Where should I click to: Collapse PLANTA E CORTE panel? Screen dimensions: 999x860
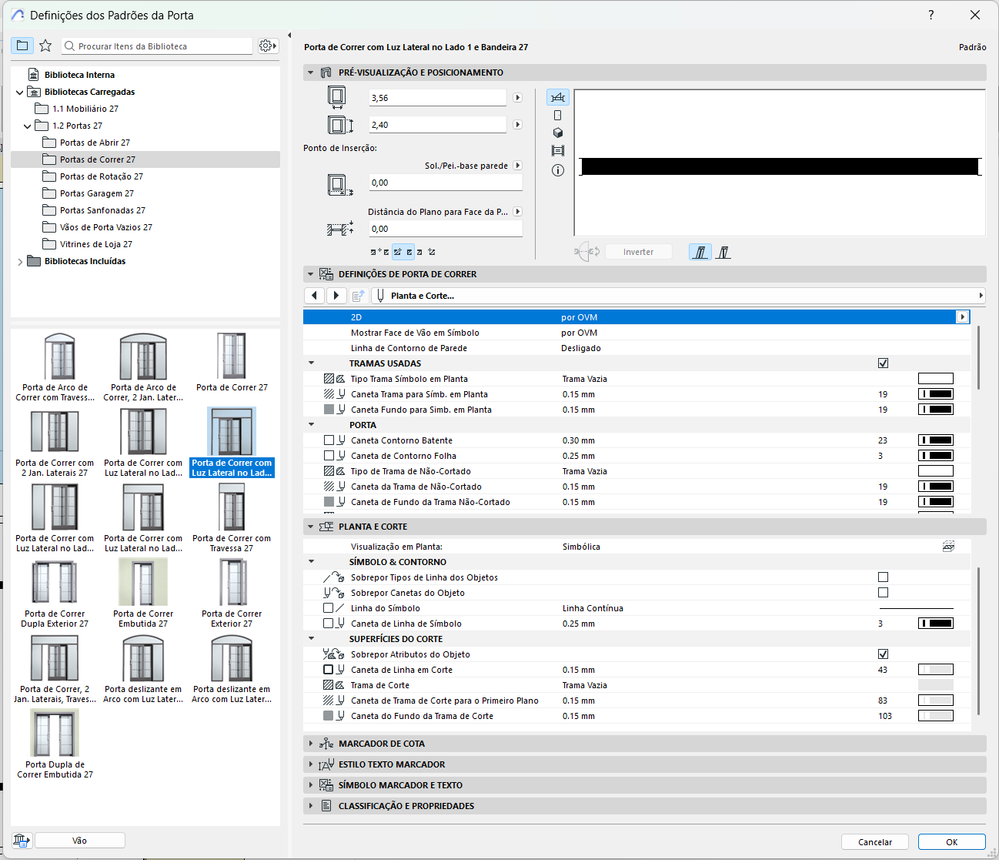(x=311, y=527)
